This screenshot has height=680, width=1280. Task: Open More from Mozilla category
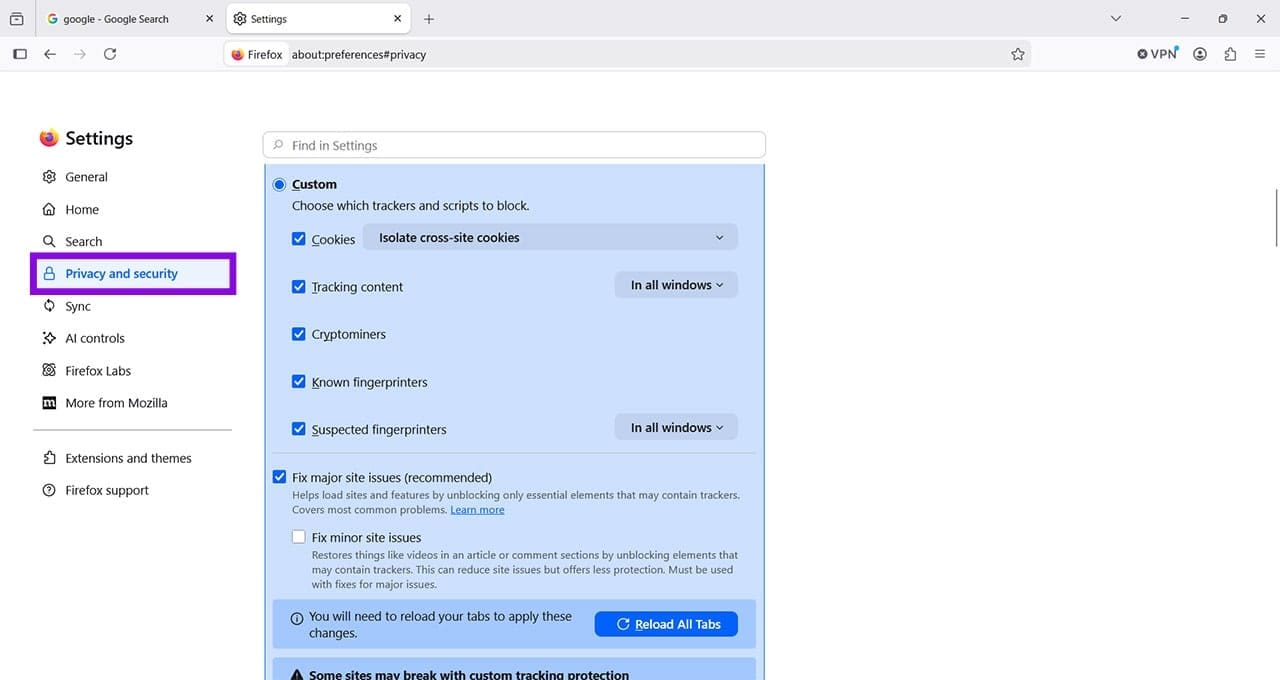[133, 403]
